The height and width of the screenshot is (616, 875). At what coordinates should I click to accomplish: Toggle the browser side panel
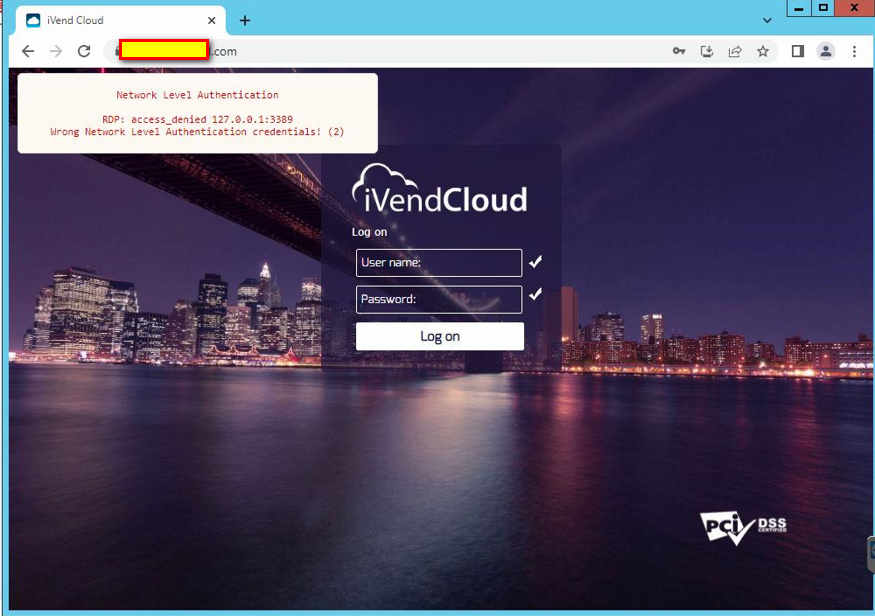(798, 51)
